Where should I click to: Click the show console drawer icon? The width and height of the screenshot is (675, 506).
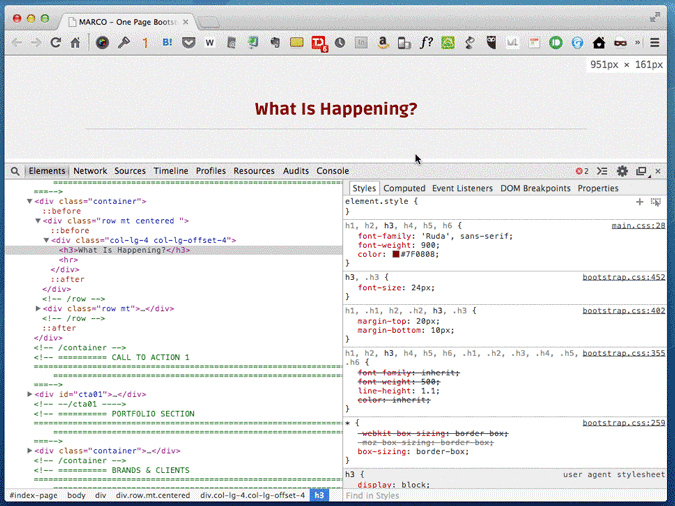(x=603, y=171)
